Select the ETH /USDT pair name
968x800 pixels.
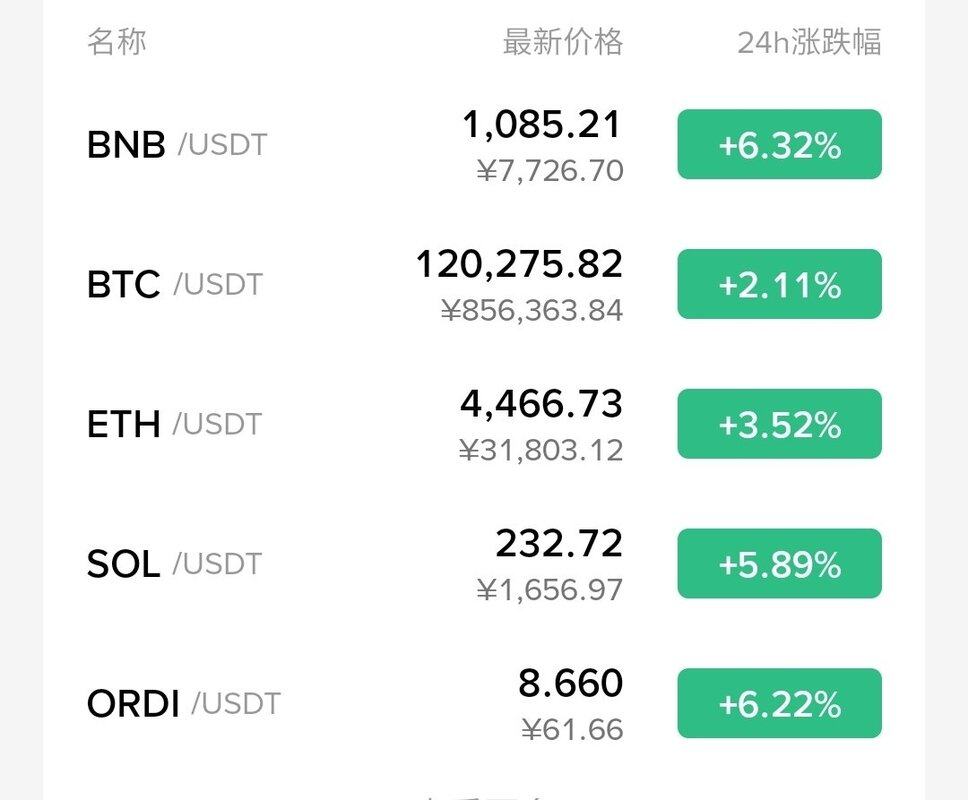174,424
